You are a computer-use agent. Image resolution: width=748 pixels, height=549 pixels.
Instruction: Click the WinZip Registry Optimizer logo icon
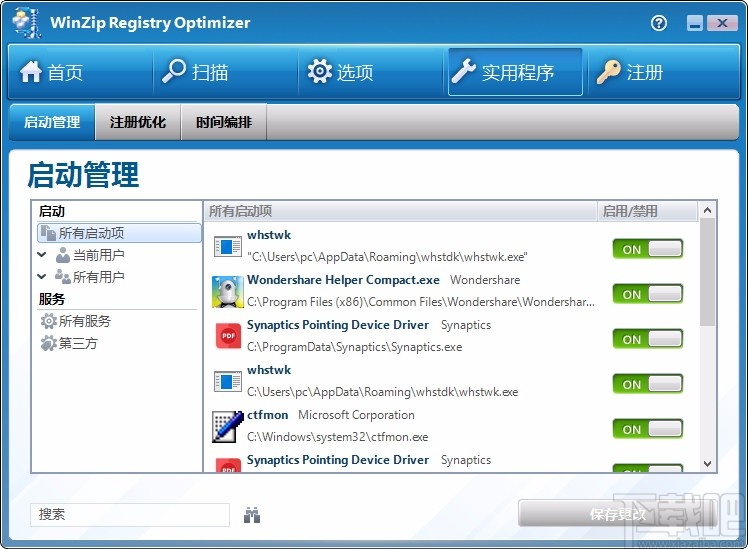(x=26, y=22)
